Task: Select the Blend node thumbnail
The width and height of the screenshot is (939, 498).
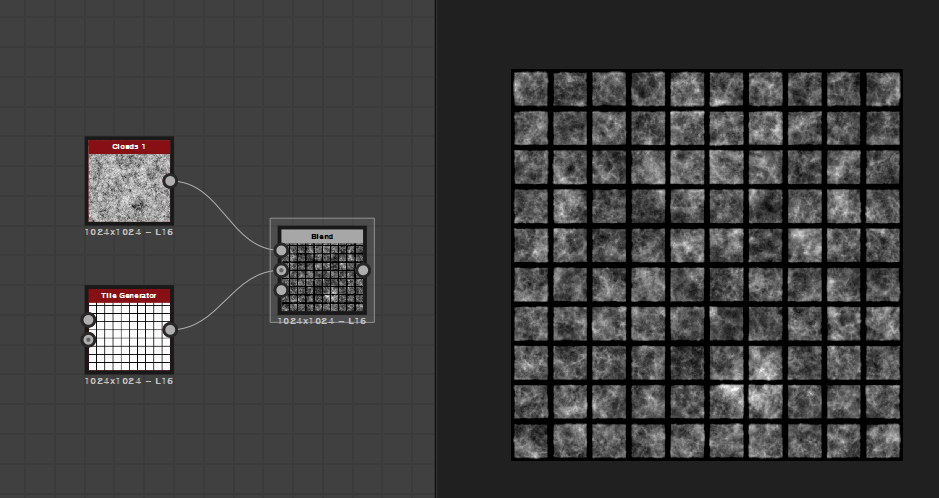Action: coord(322,278)
